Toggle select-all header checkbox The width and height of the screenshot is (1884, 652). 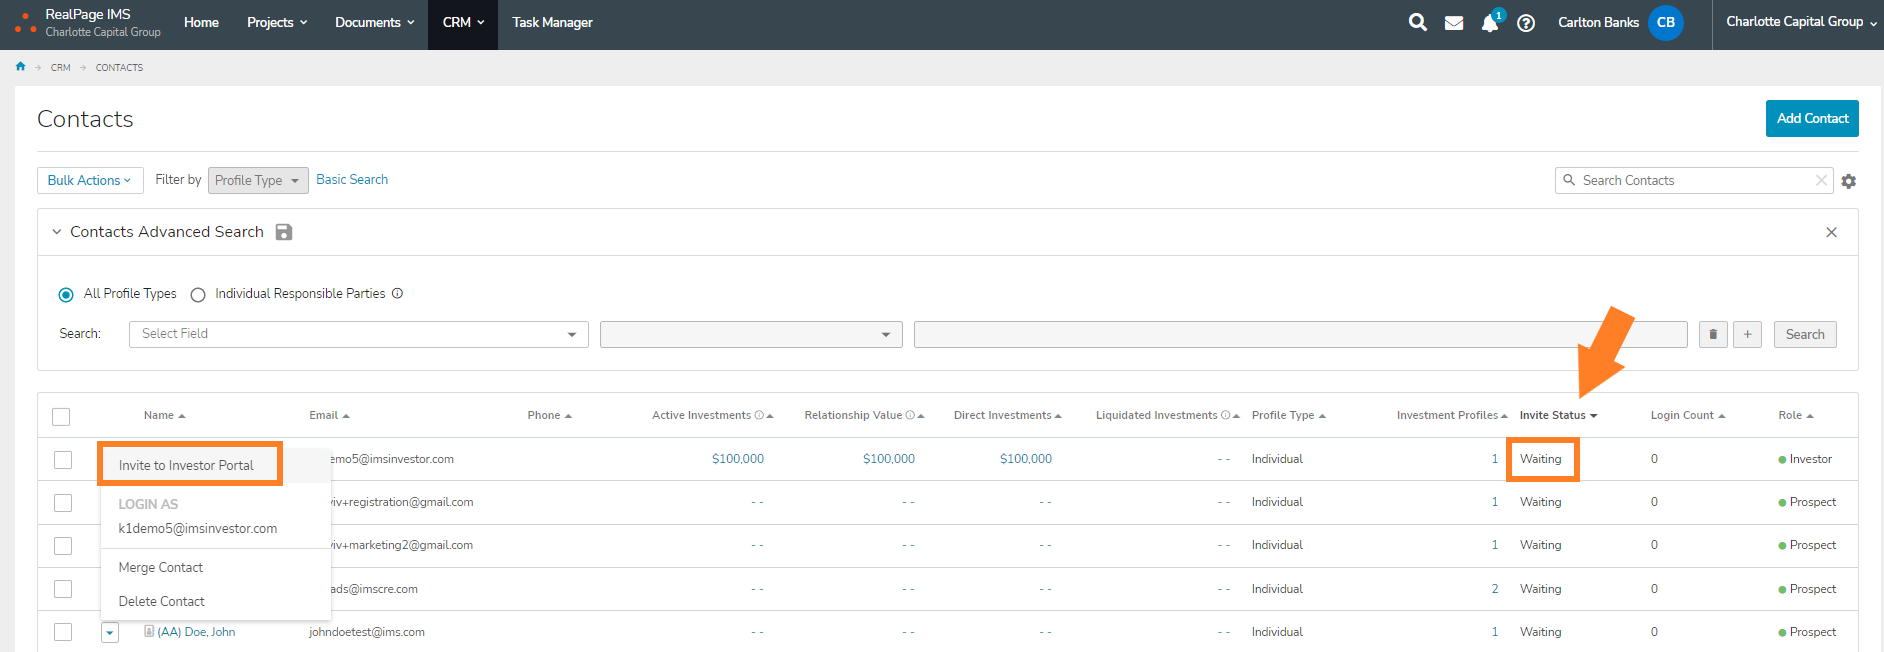coord(61,417)
